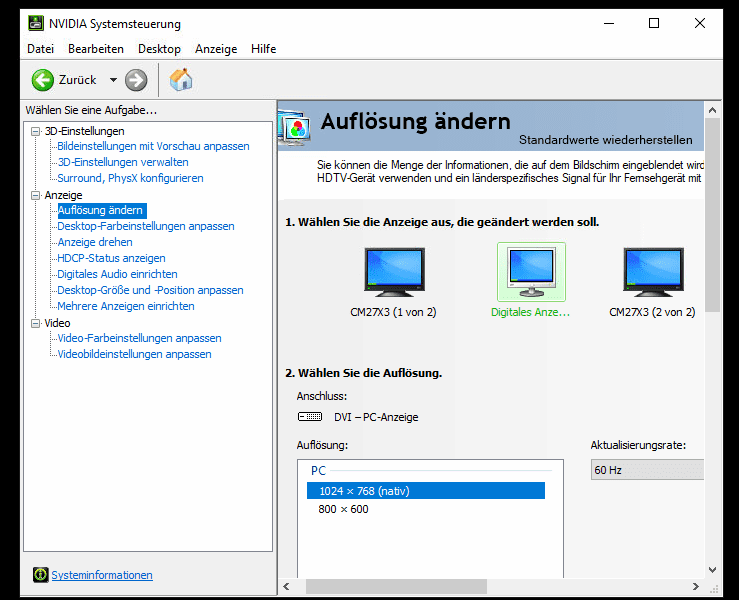
Task: Maximize the NVIDIA Systemsteuerung window
Action: pos(654,23)
